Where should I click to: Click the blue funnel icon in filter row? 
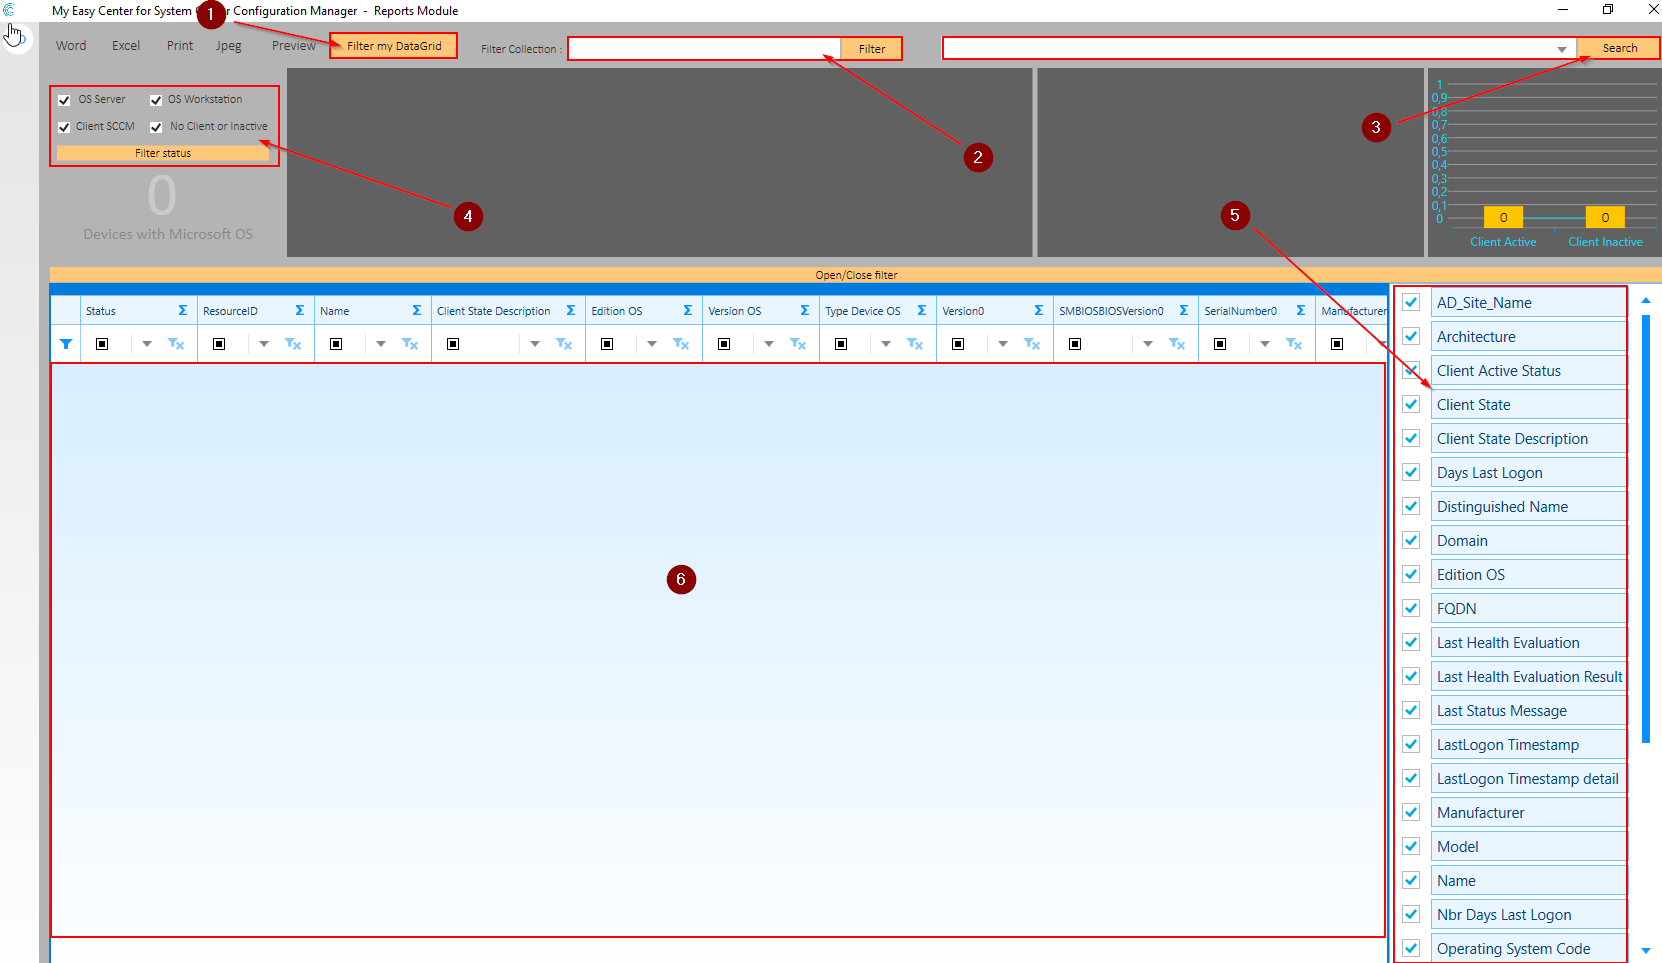(66, 344)
